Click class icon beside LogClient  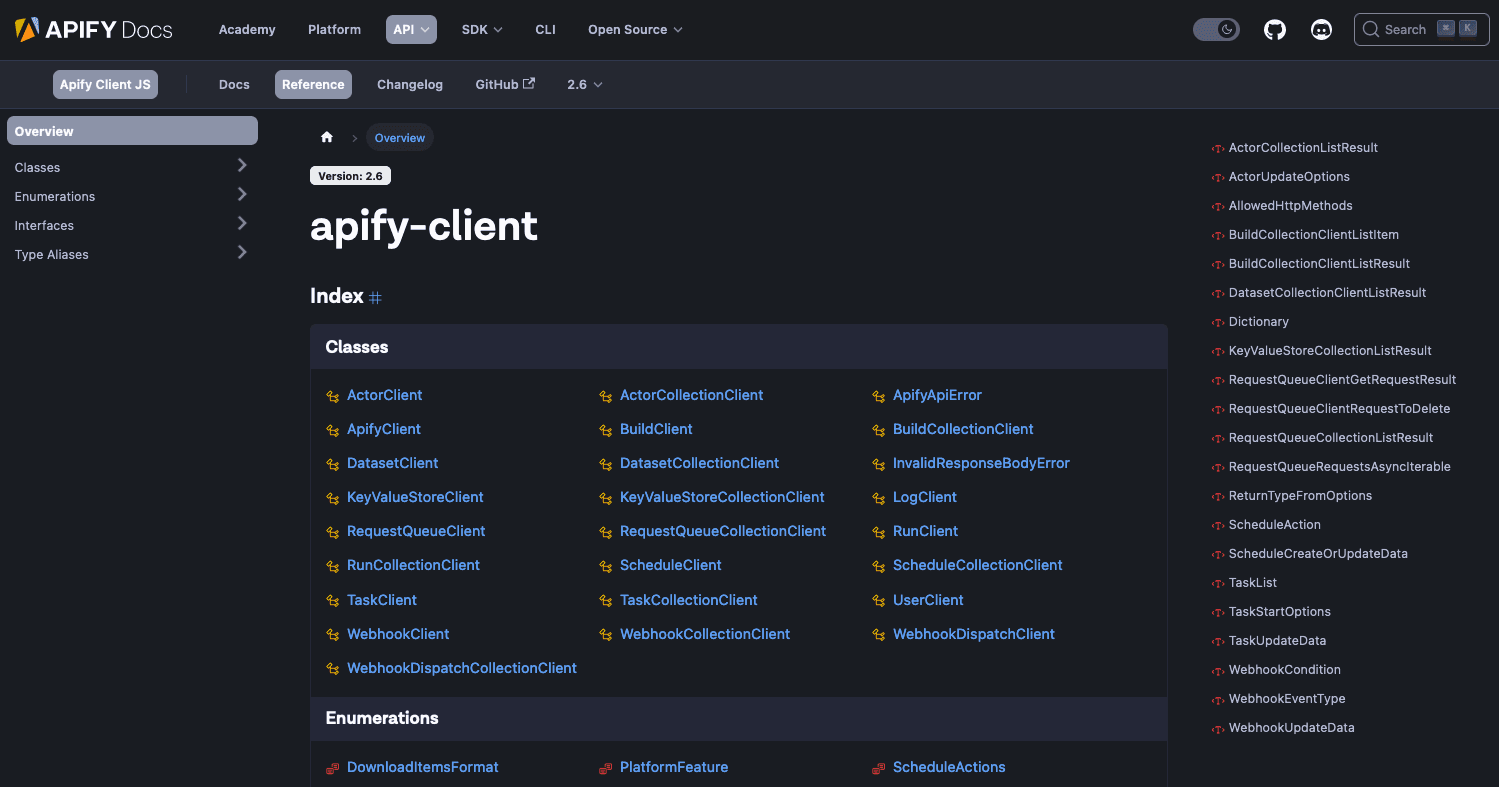(x=879, y=498)
